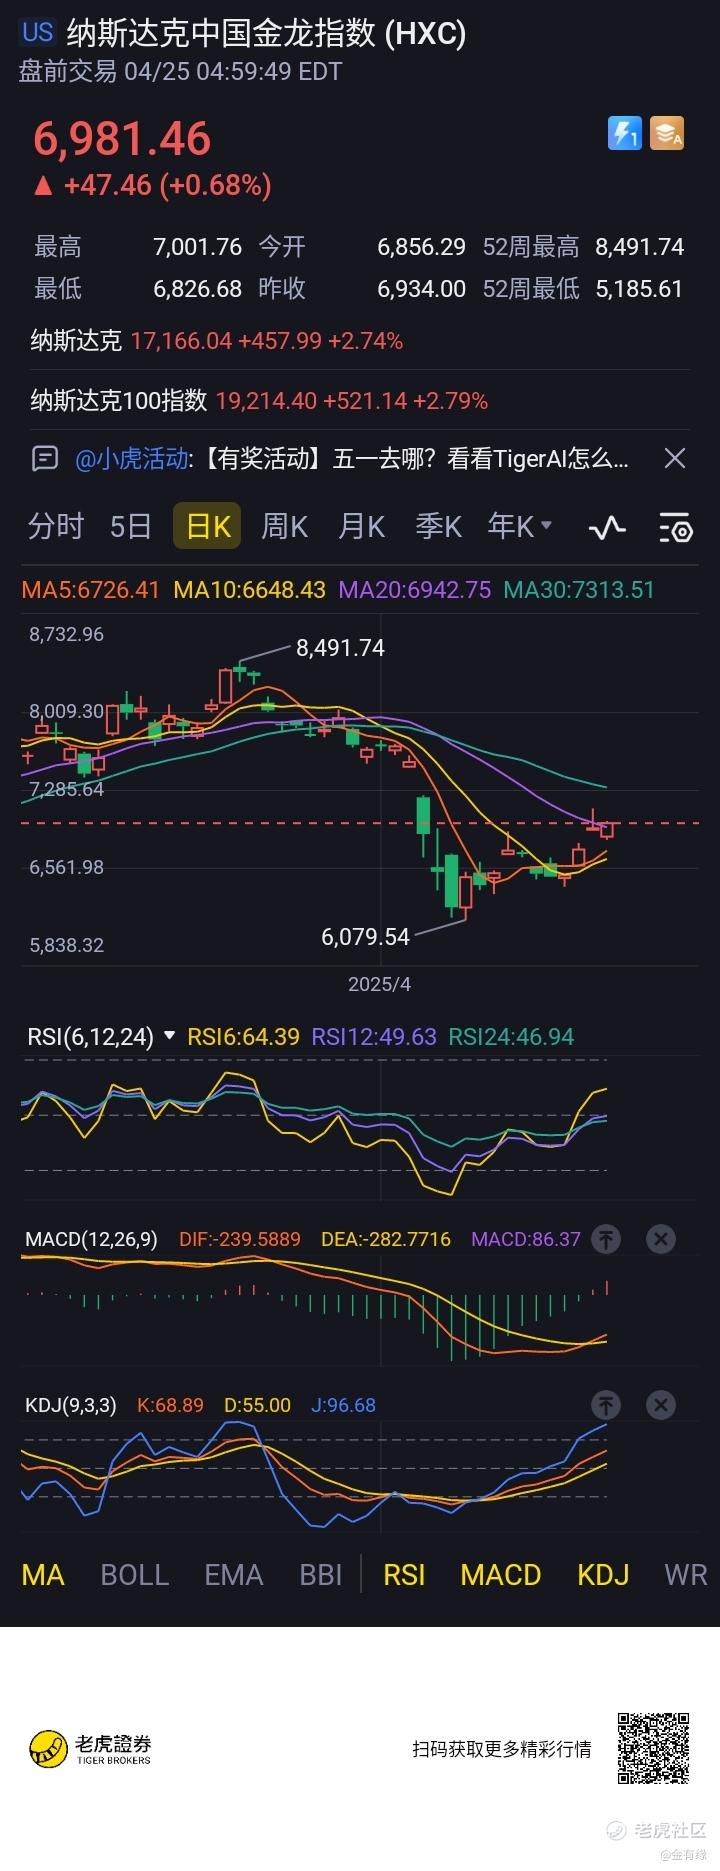Tap the RSI12:49.63 value
The image size is (720, 1871).
(374, 1037)
